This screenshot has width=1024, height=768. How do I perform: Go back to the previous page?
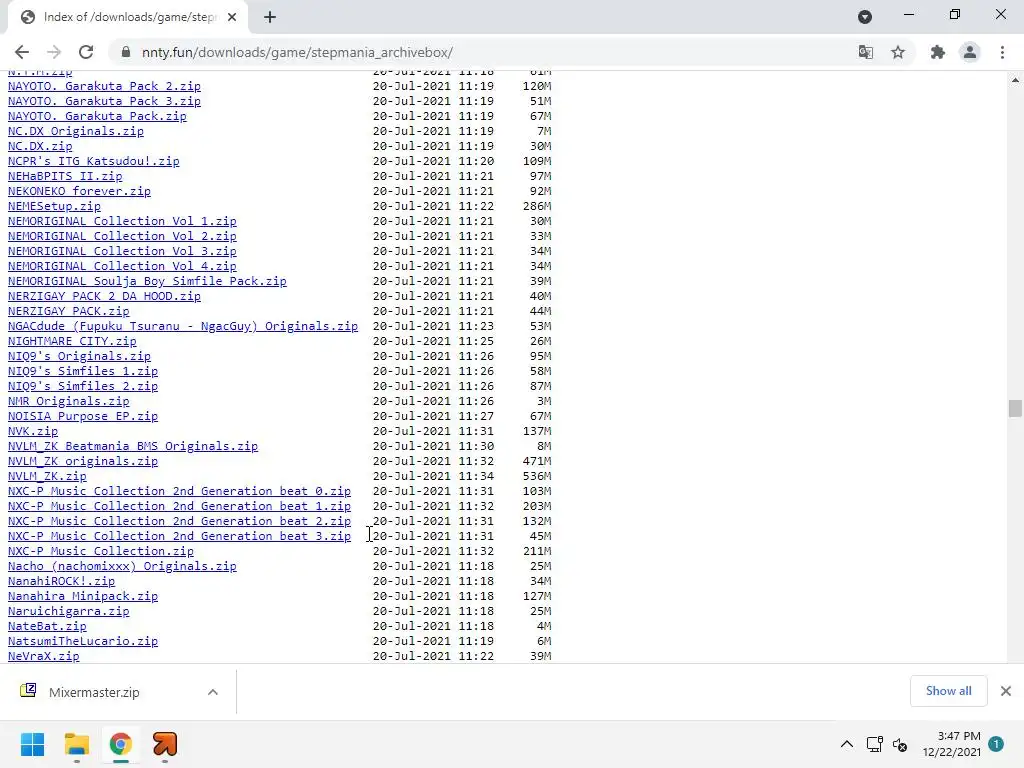coord(22,52)
